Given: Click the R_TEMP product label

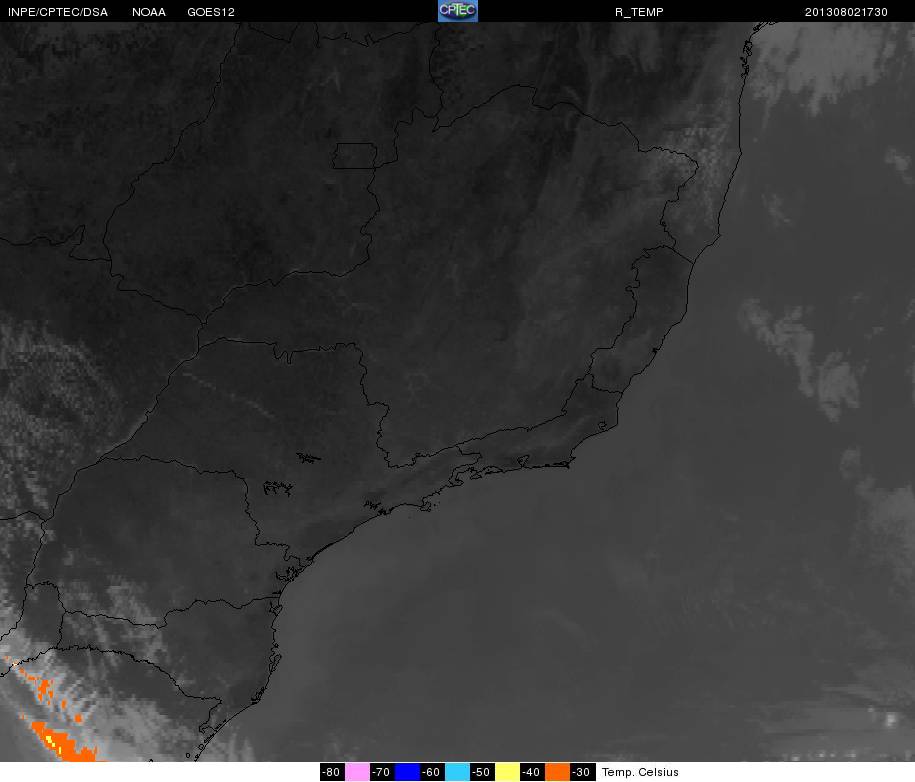Looking at the screenshot, I should (x=639, y=12).
